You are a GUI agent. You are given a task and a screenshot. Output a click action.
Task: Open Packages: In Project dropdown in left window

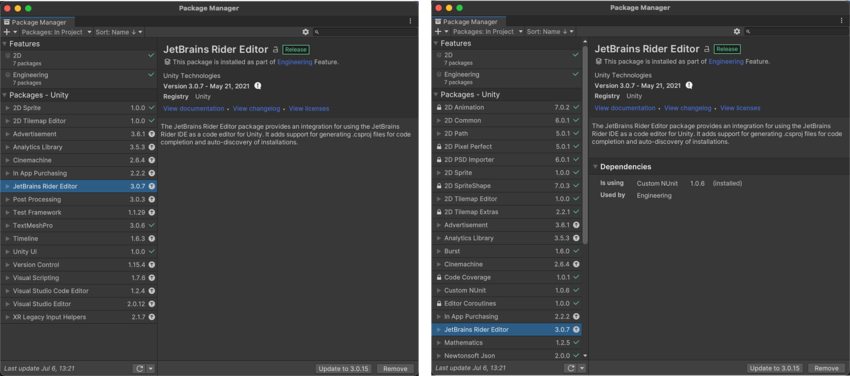[x=56, y=32]
